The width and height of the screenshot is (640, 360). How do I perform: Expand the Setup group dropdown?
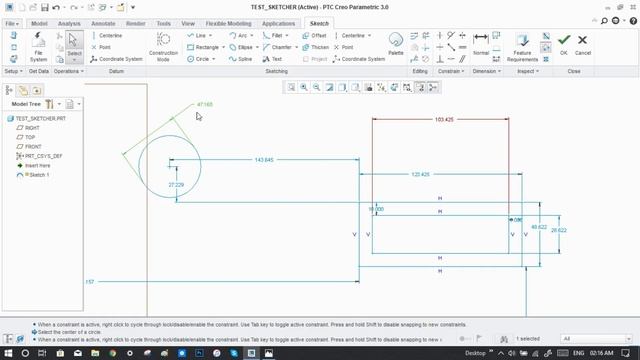tap(13, 71)
